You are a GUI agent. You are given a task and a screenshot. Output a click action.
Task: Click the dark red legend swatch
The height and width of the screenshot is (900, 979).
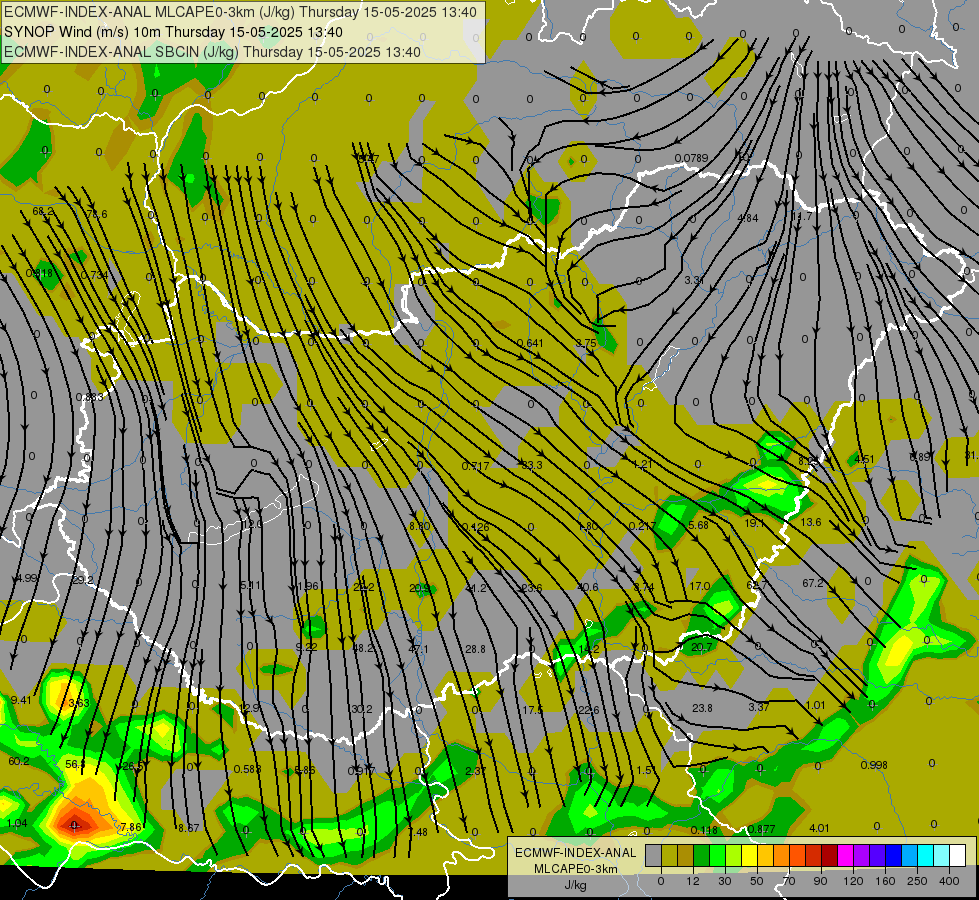(830, 856)
